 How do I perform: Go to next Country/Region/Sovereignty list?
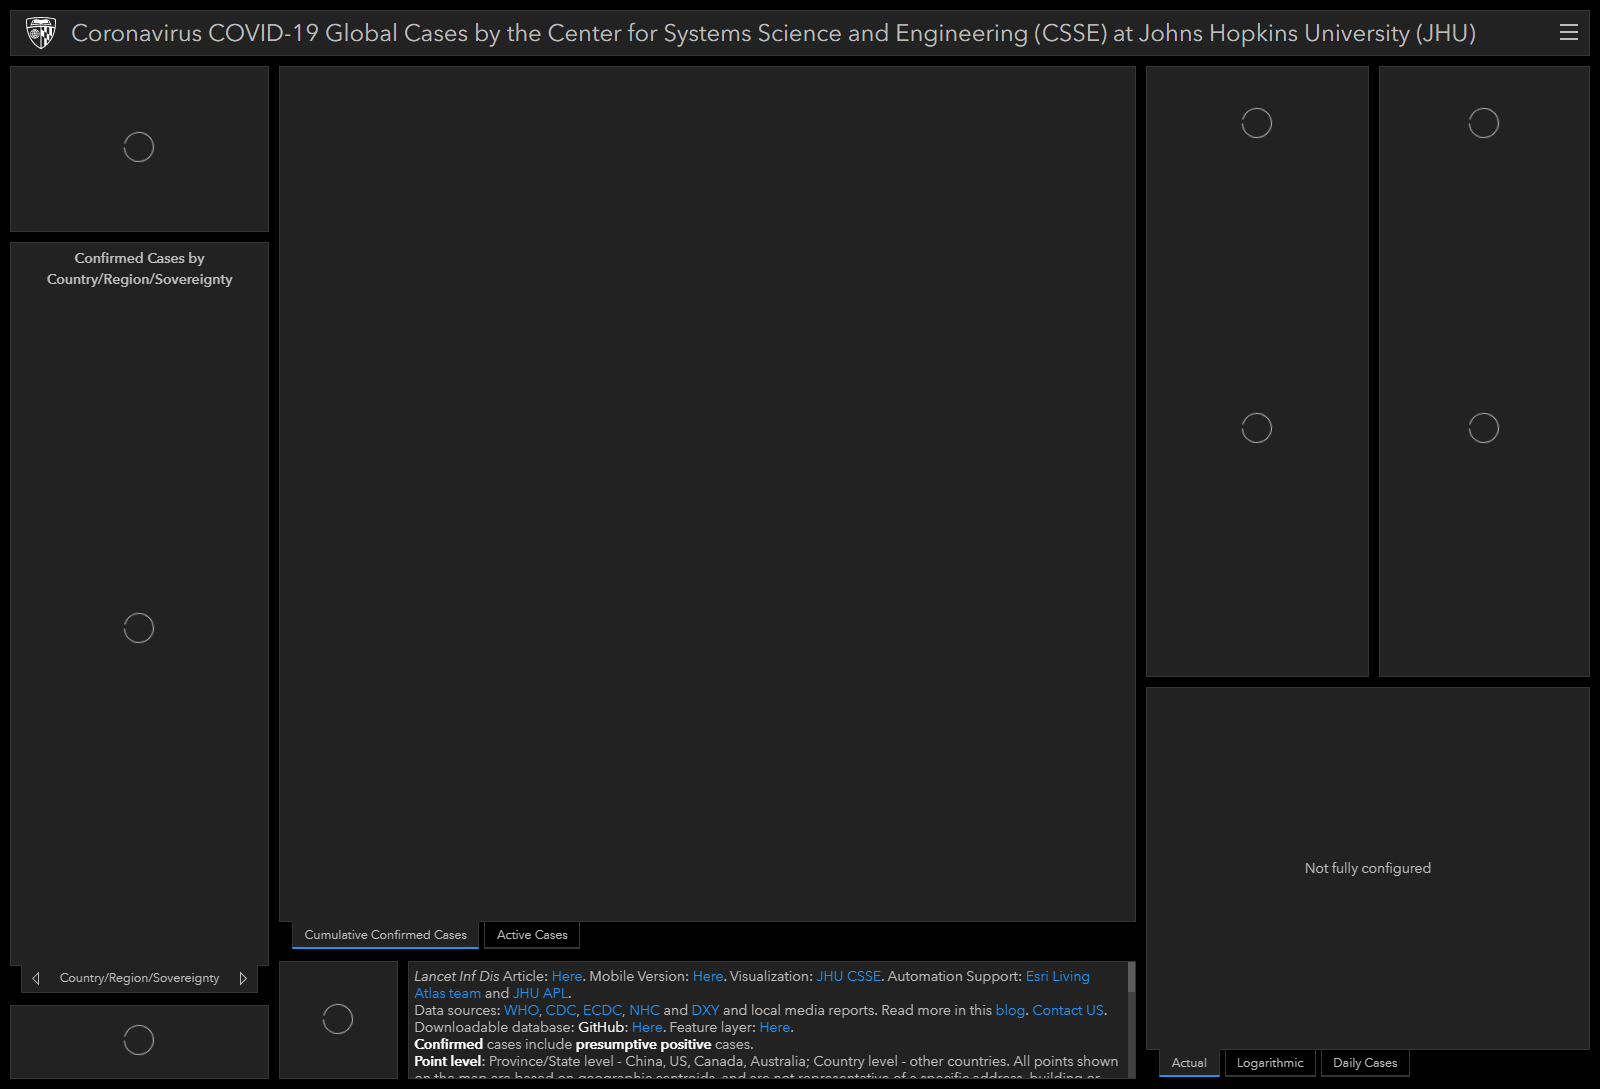[x=243, y=978]
